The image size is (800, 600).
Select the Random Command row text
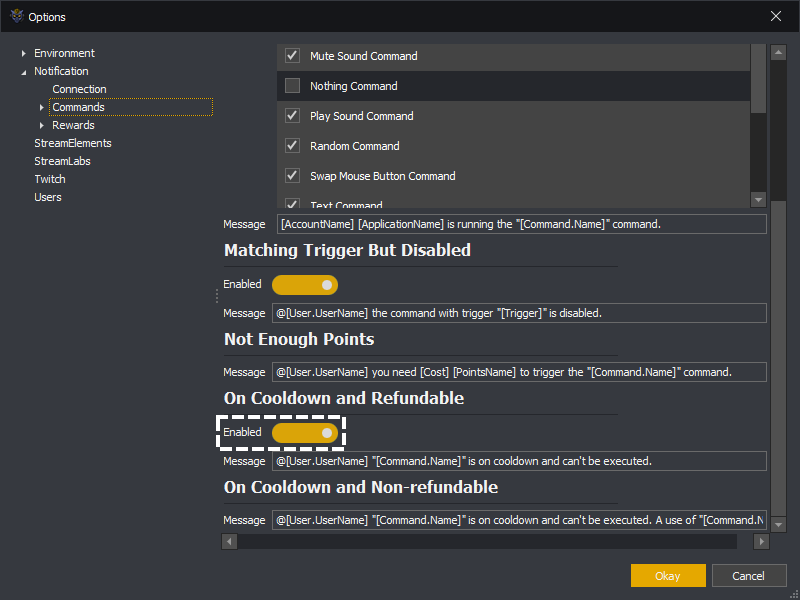tap(355, 146)
